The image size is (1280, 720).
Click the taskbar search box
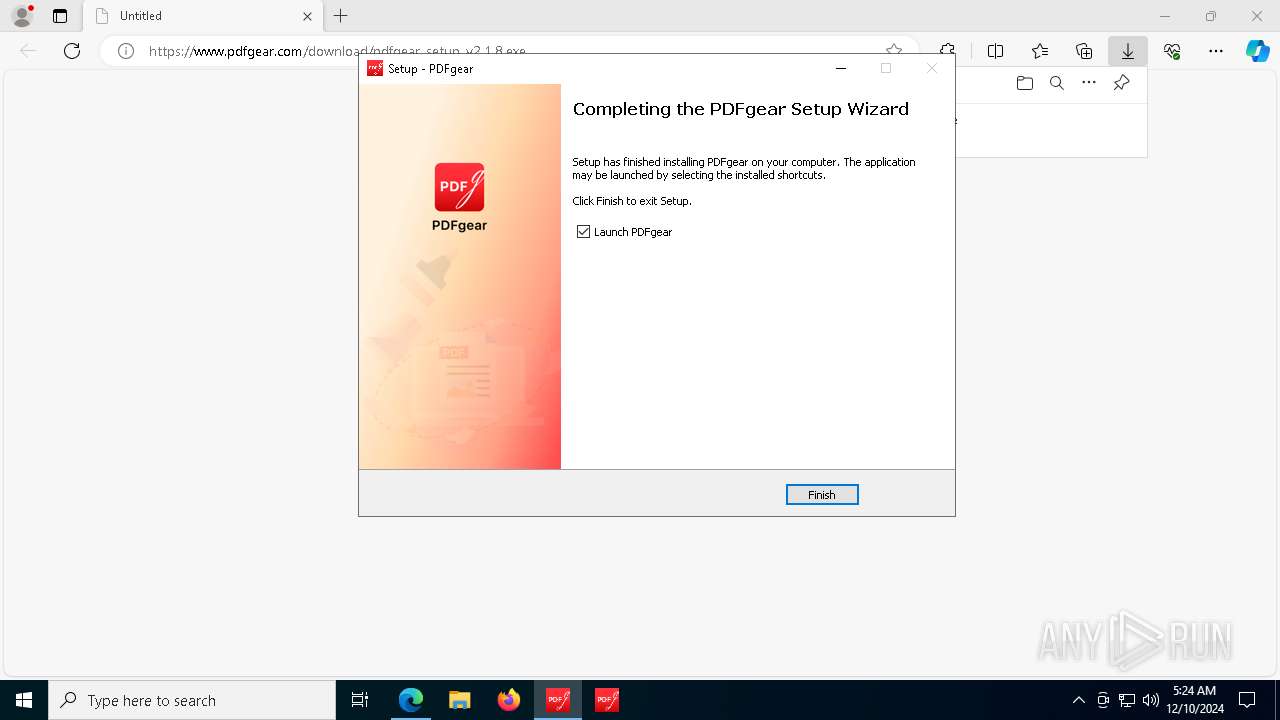coord(192,700)
